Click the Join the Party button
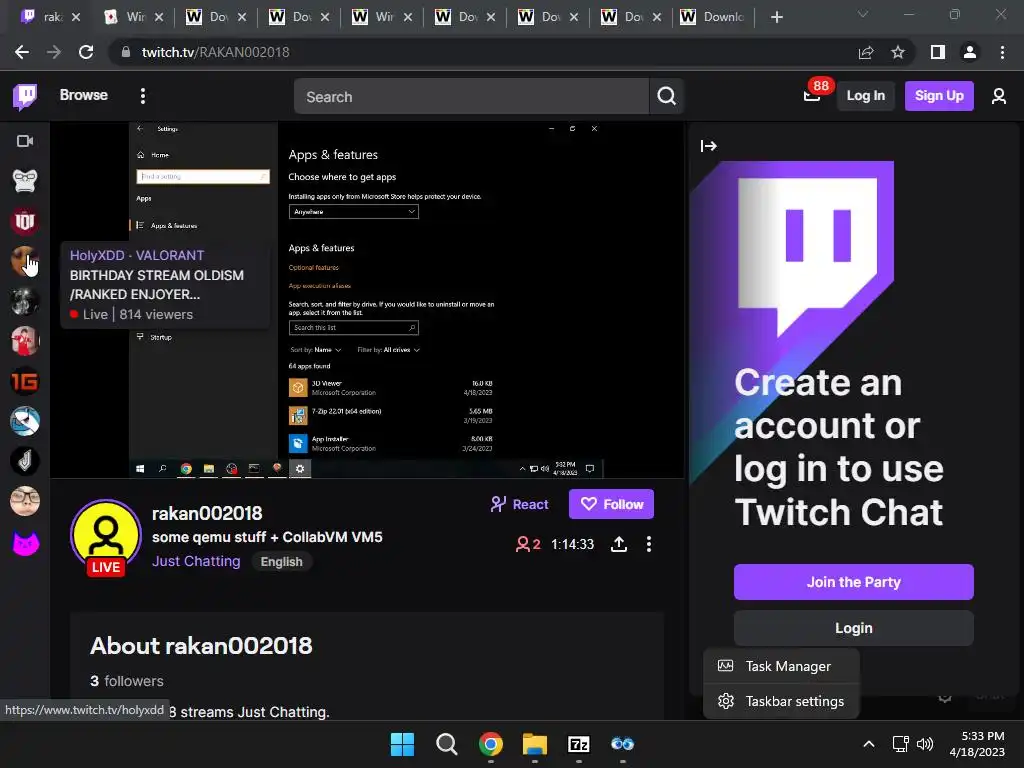This screenshot has width=1024, height=768. coord(854,582)
